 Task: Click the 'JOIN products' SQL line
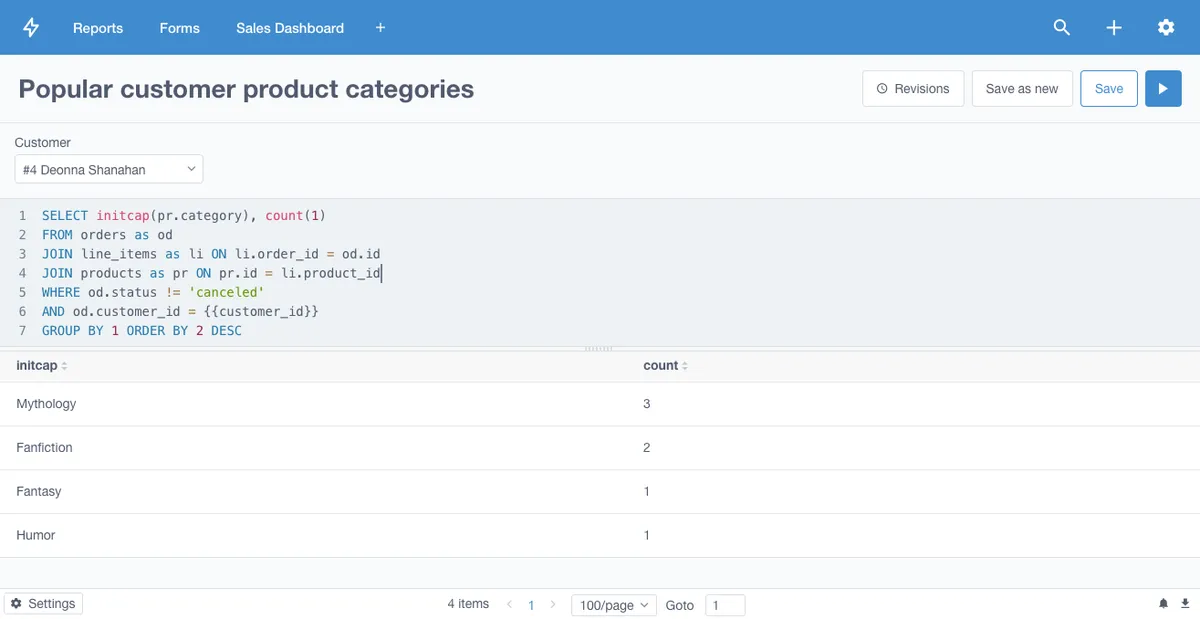pos(211,273)
